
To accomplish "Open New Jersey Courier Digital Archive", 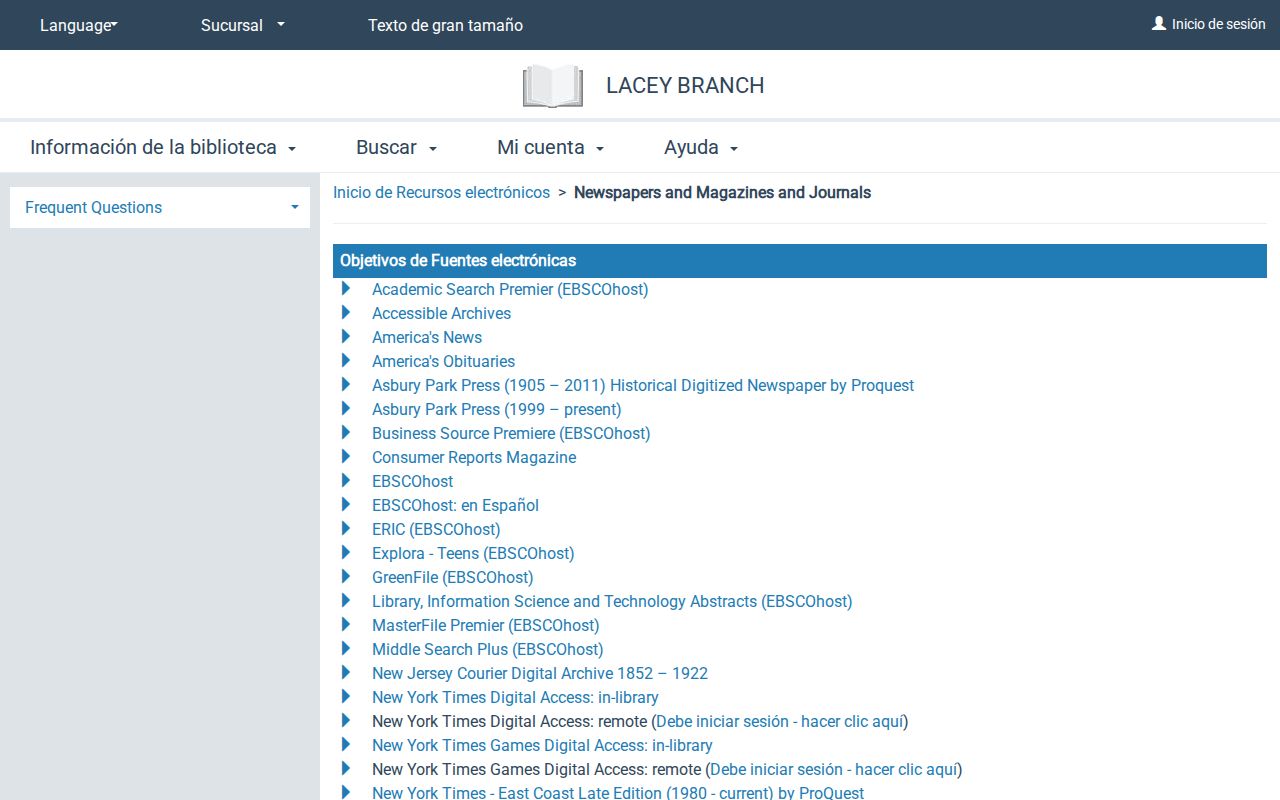I will click(x=540, y=673).
